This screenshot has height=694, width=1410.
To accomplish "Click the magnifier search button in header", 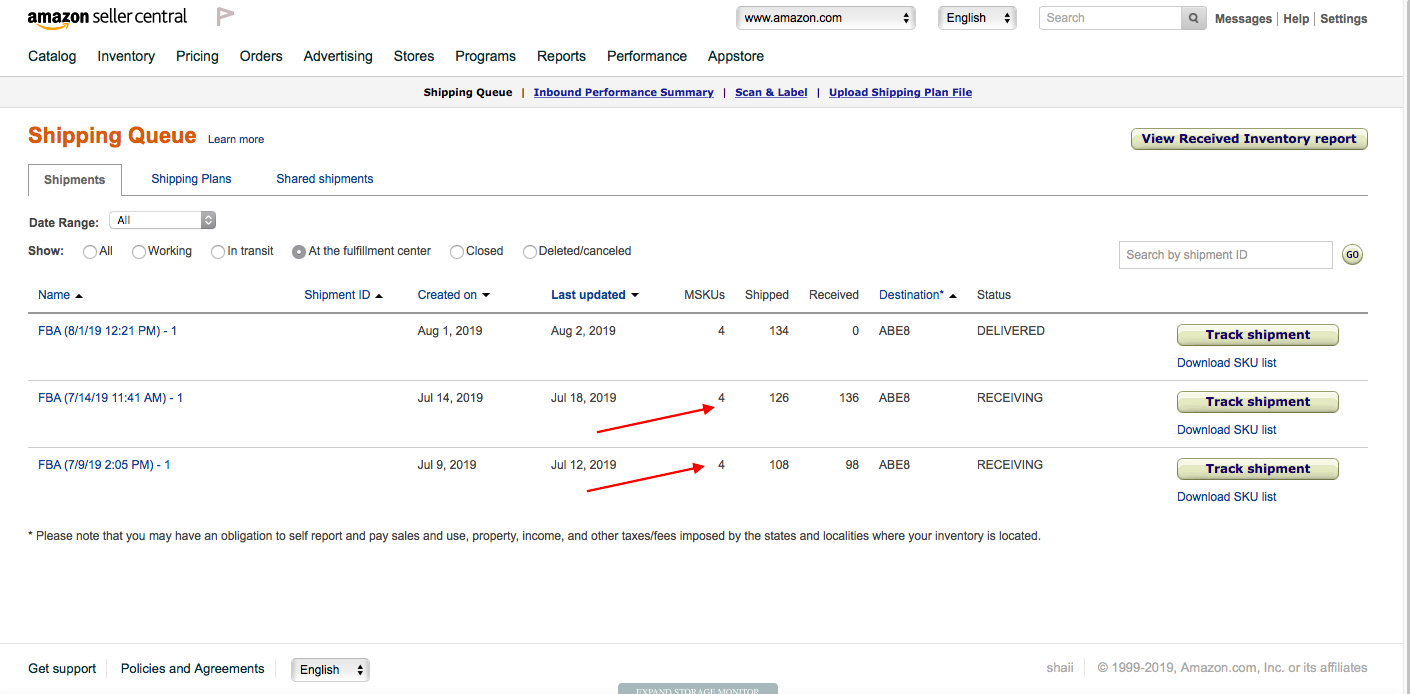I will click(1193, 18).
